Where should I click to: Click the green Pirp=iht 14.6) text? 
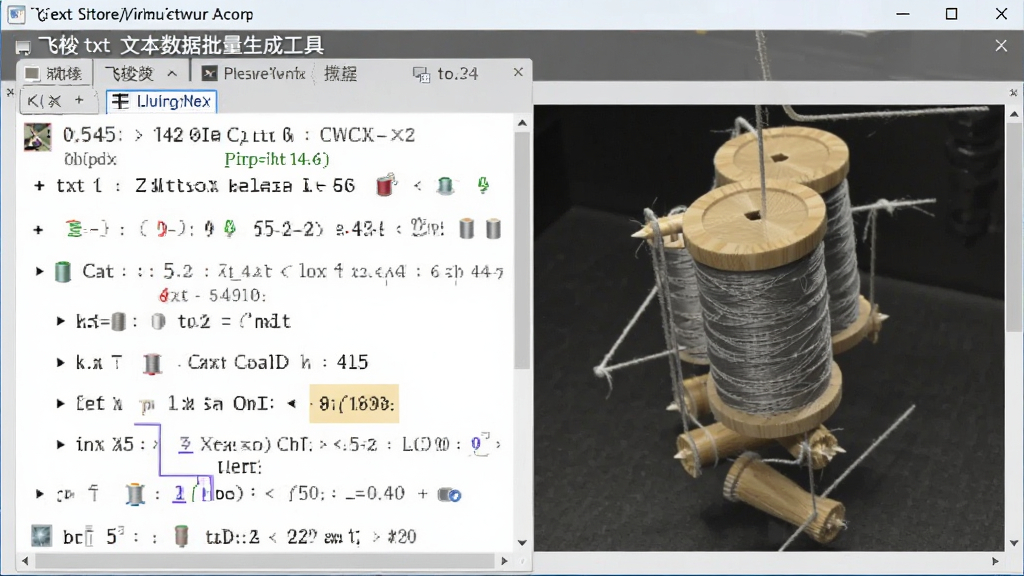point(277,159)
